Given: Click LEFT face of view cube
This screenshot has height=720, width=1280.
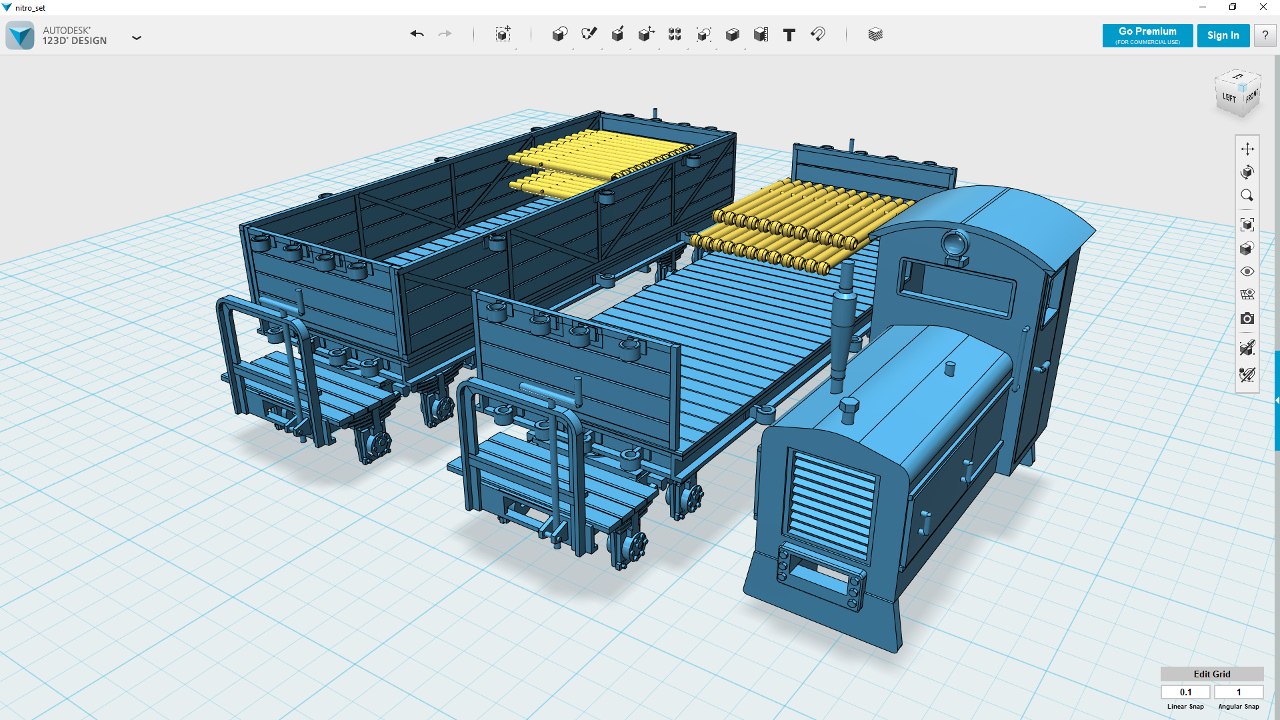Looking at the screenshot, I should tap(1229, 98).
